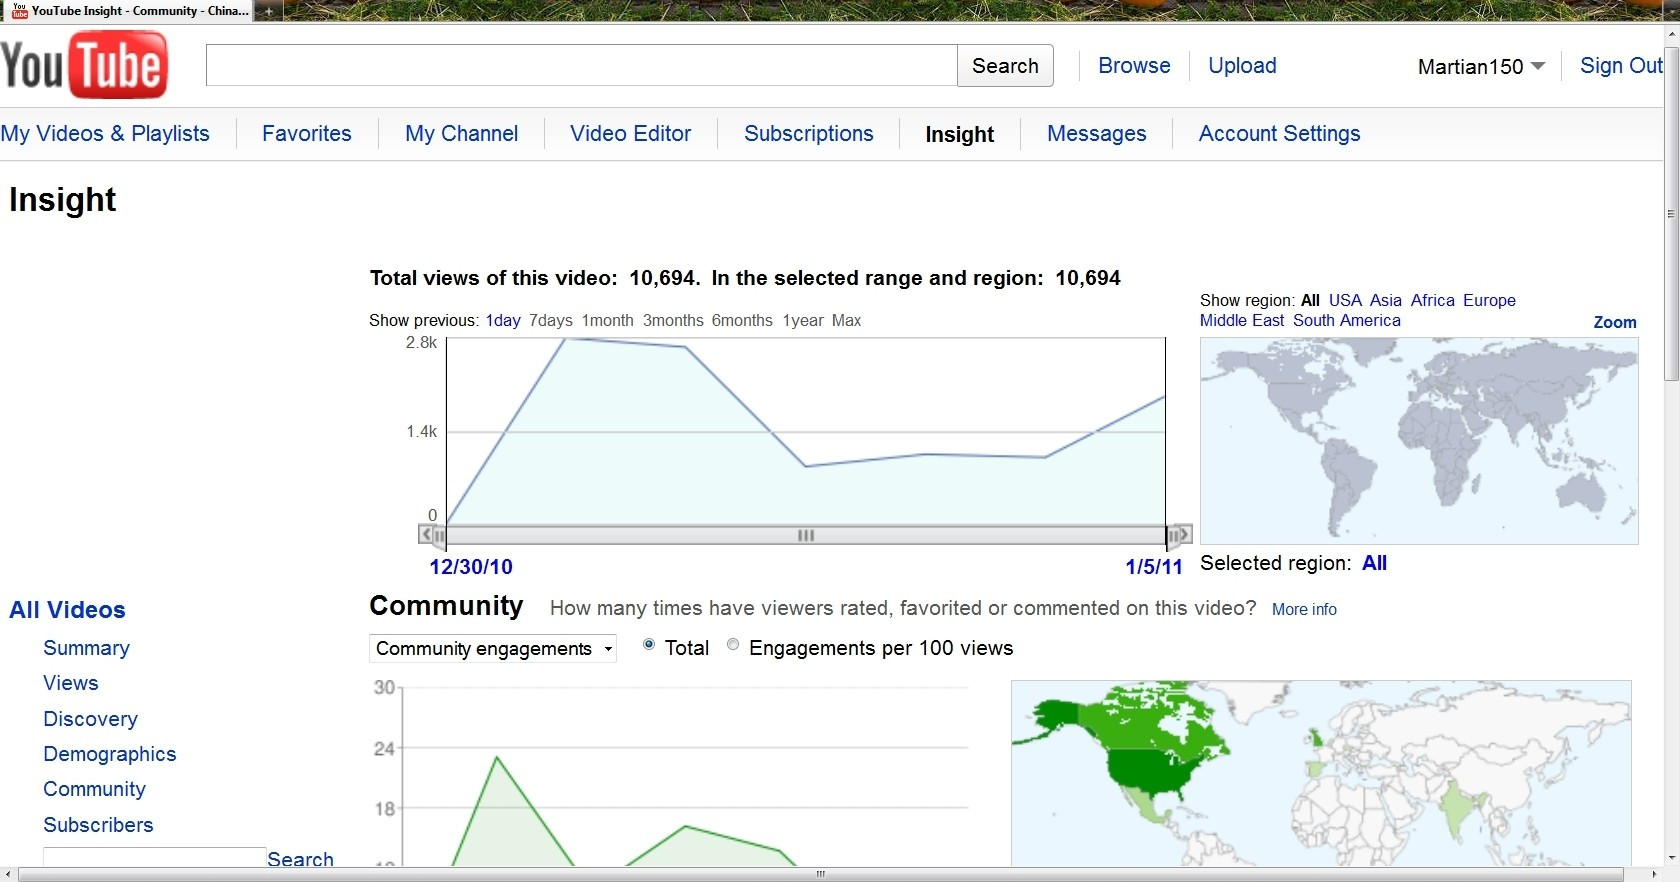Image resolution: width=1680 pixels, height=882 pixels.
Task: Click the Browse link
Action: tap(1134, 65)
